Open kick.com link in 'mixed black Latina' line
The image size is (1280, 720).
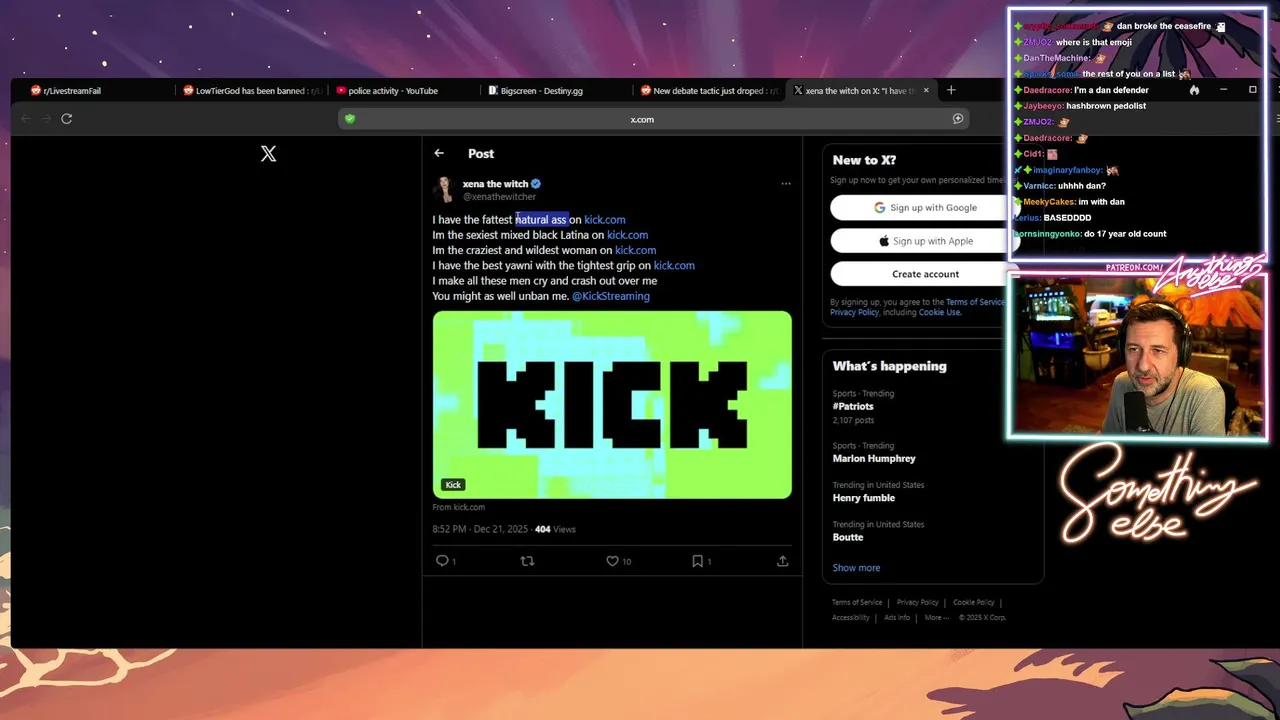[628, 235]
